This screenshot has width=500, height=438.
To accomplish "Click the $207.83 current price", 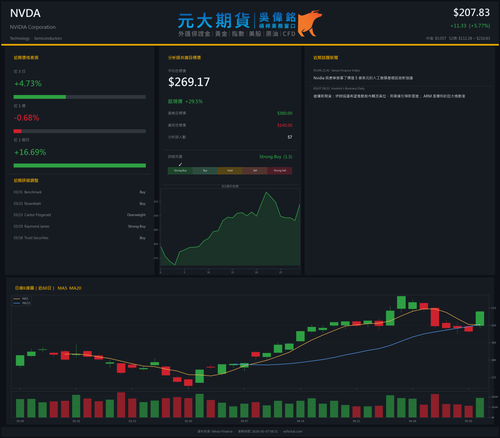I will click(471, 13).
